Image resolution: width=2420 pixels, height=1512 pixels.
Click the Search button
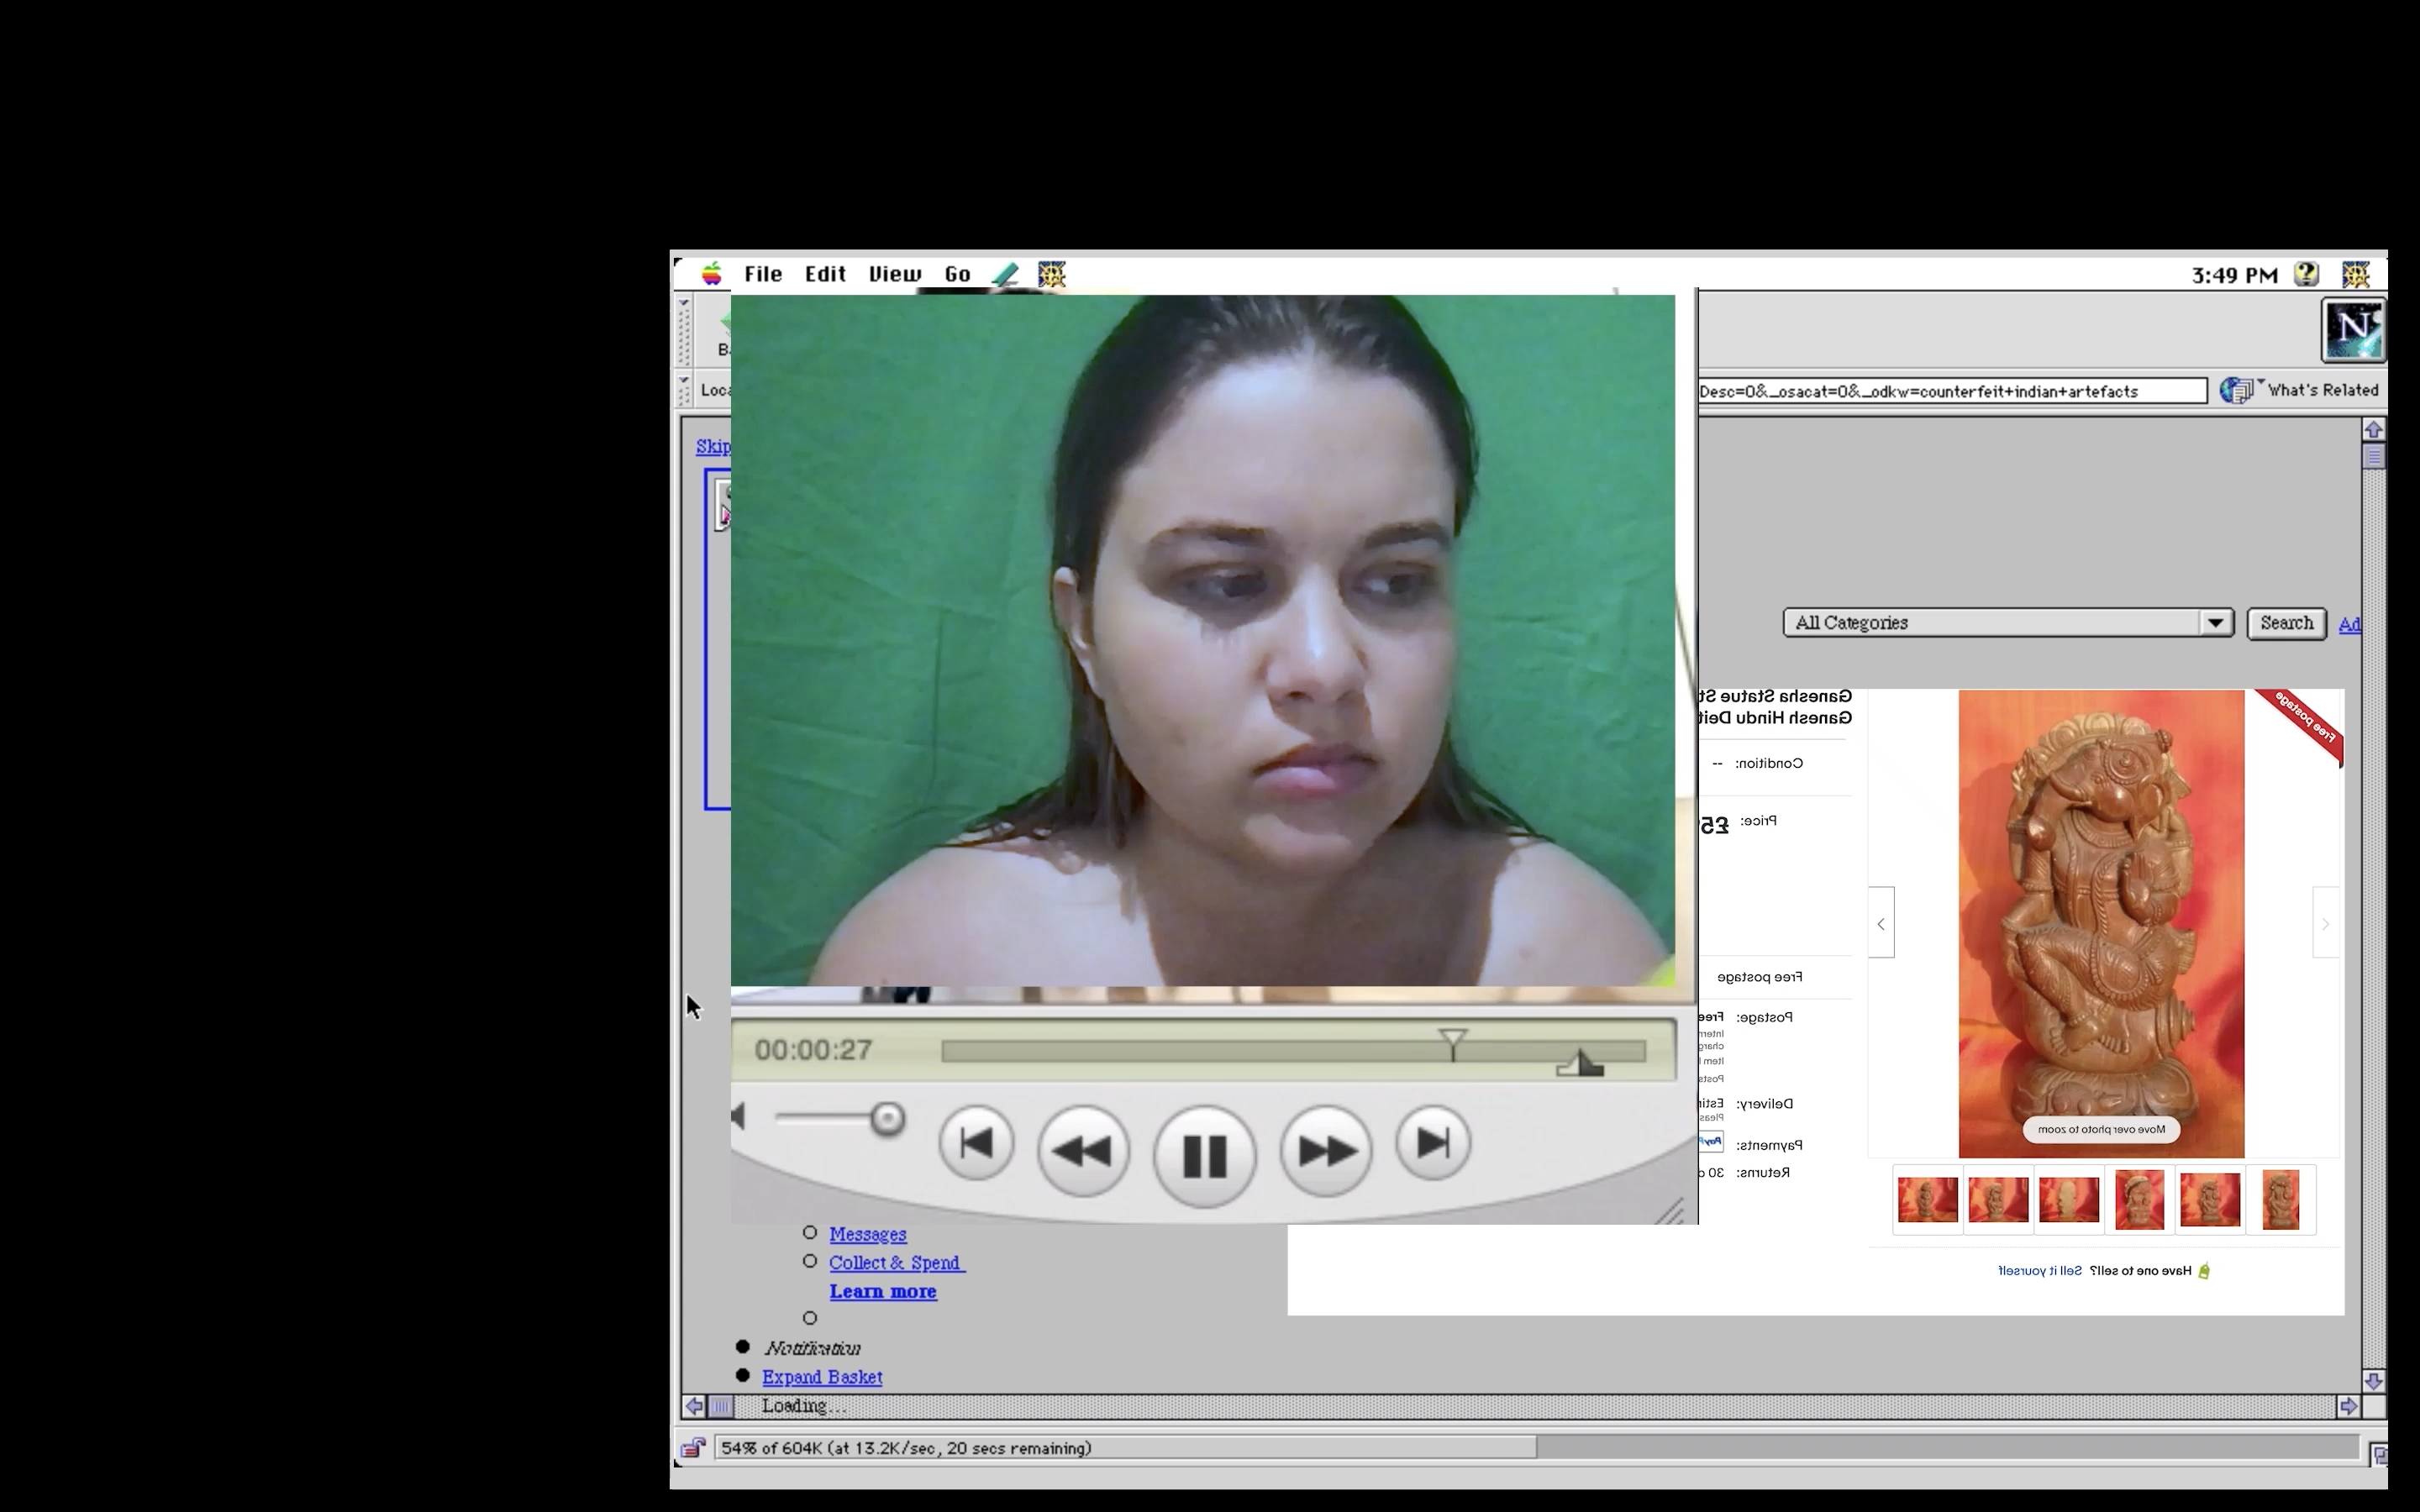click(2286, 623)
